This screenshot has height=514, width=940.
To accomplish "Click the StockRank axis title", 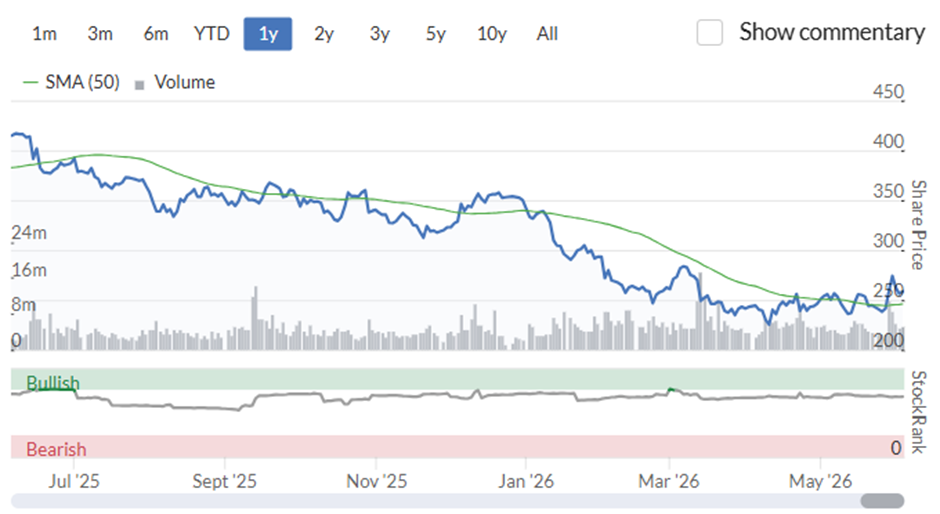I will tap(918, 412).
